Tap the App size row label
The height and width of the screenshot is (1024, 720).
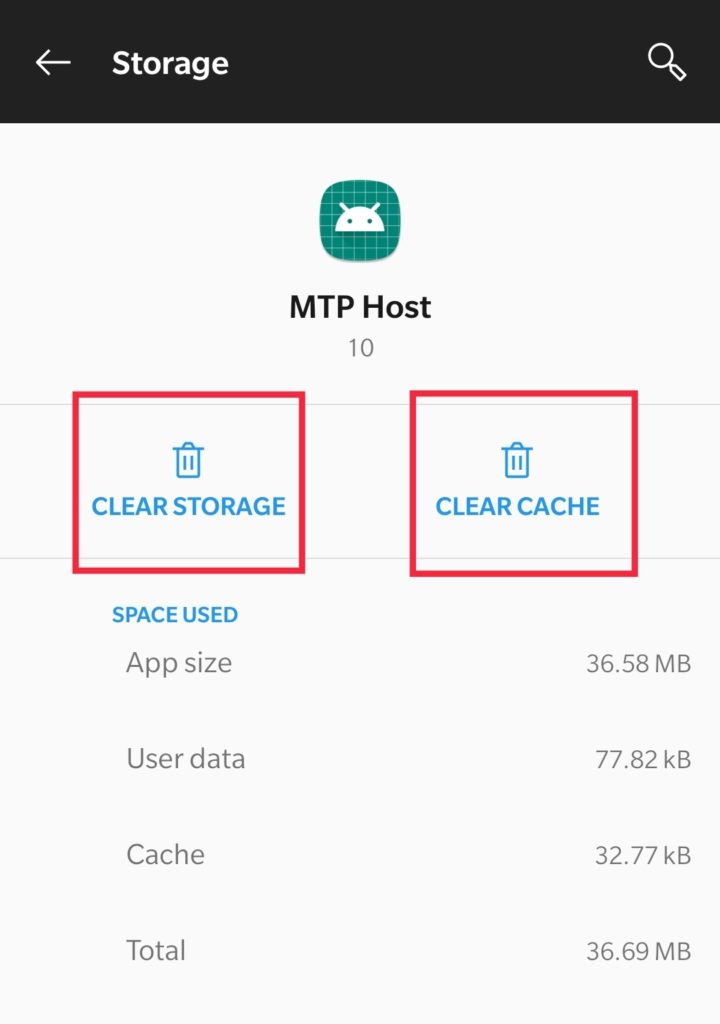(179, 663)
